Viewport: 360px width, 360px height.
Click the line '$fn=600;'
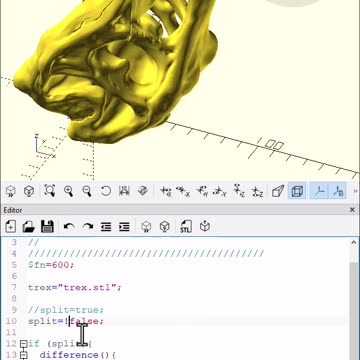(51, 265)
